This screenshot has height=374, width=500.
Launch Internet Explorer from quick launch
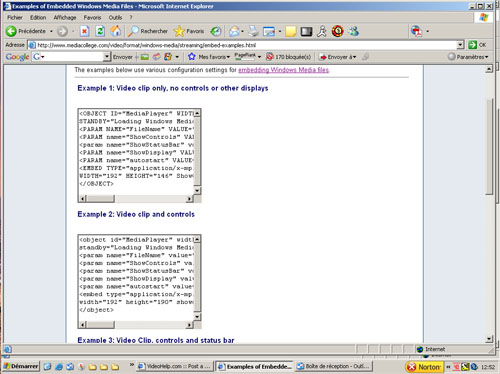point(59,367)
